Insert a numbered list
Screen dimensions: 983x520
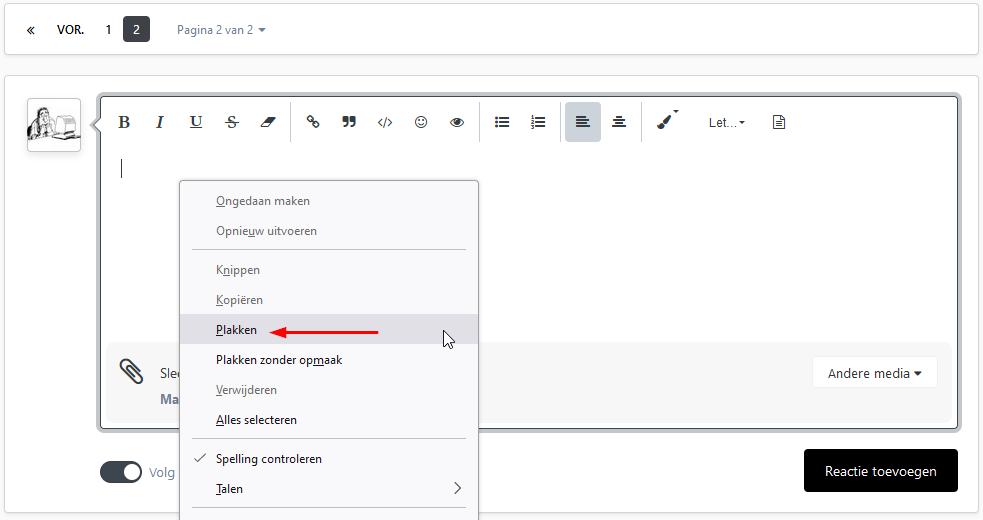click(x=538, y=122)
